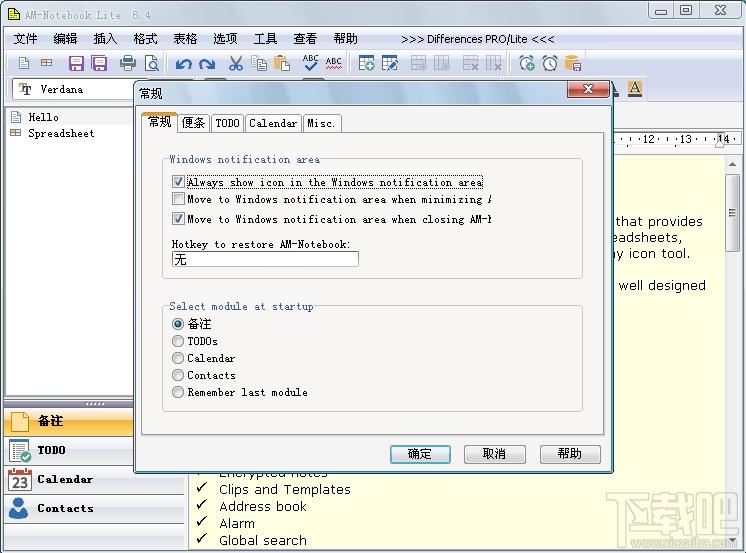Click the Print icon in toolbar
746x553 pixels.
tap(128, 63)
